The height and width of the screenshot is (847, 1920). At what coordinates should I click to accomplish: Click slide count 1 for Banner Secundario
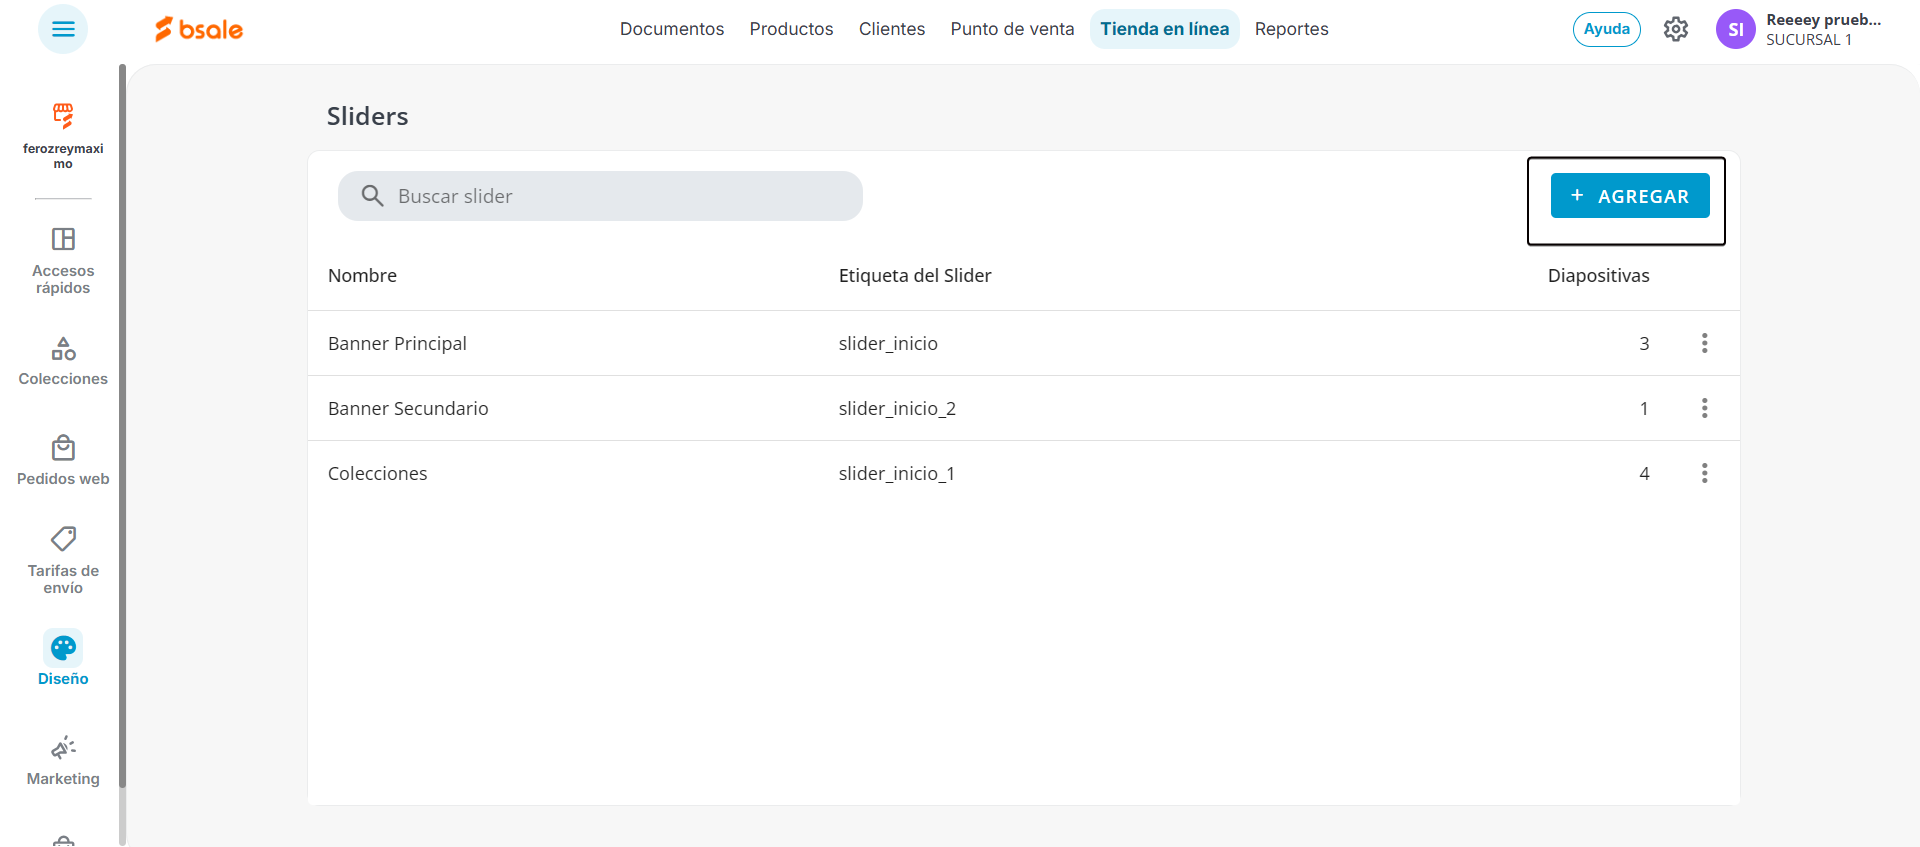pos(1644,408)
